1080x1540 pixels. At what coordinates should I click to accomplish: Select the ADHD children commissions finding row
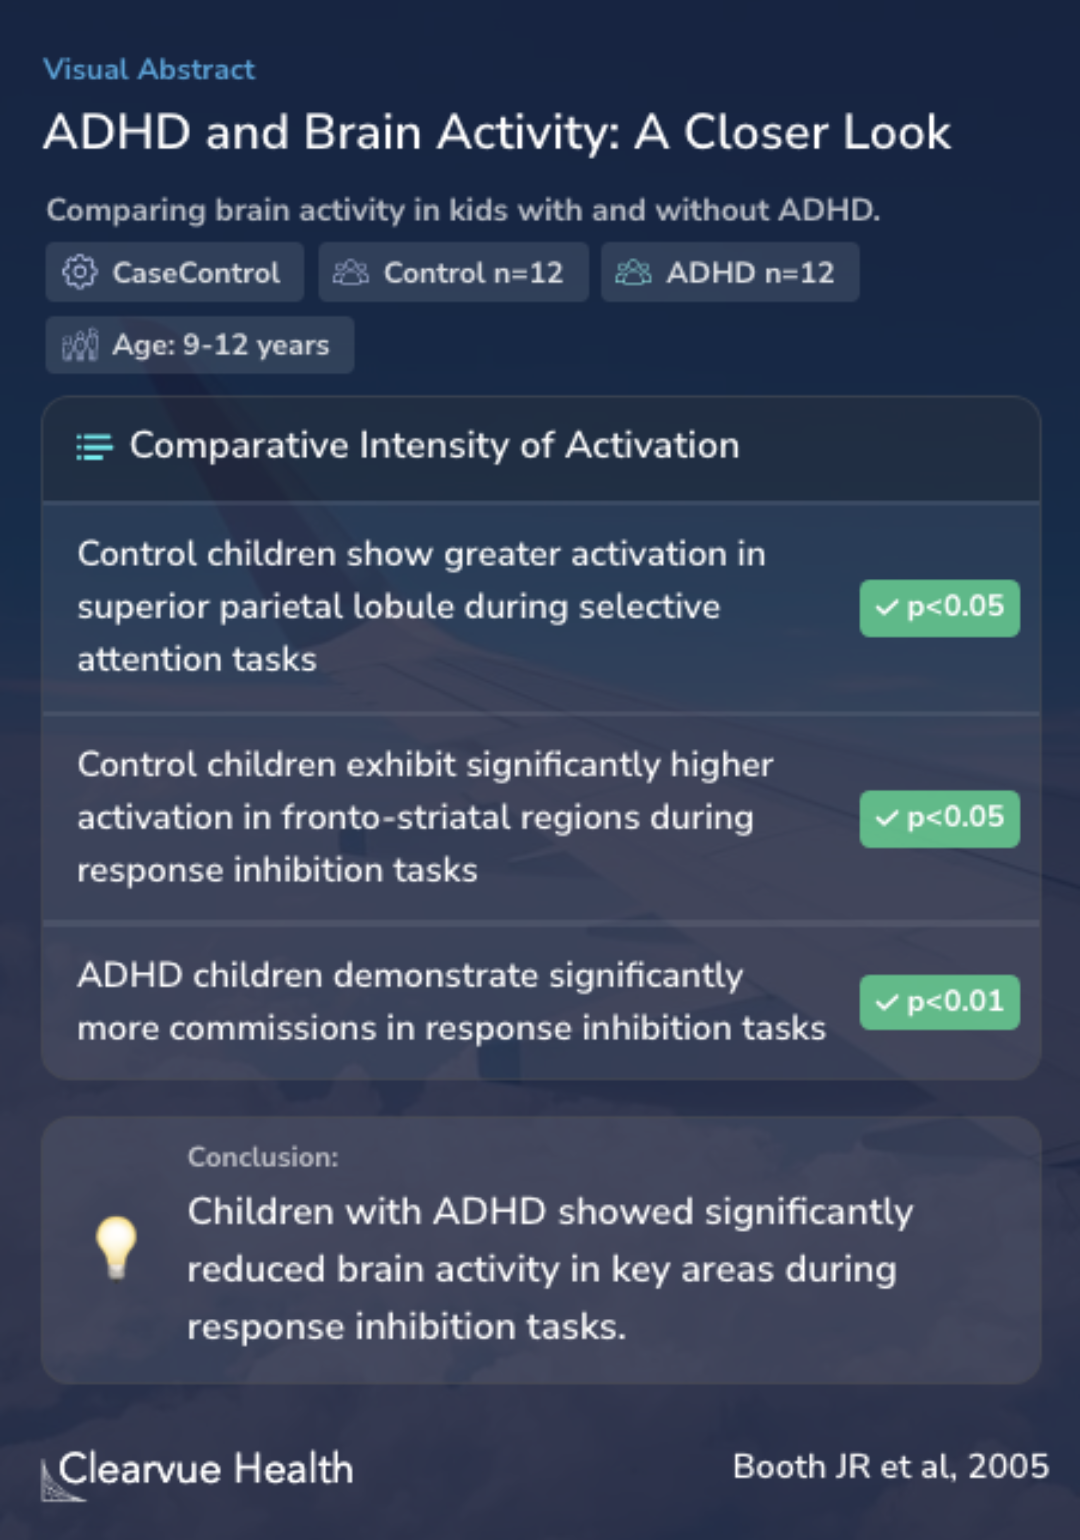(541, 1002)
